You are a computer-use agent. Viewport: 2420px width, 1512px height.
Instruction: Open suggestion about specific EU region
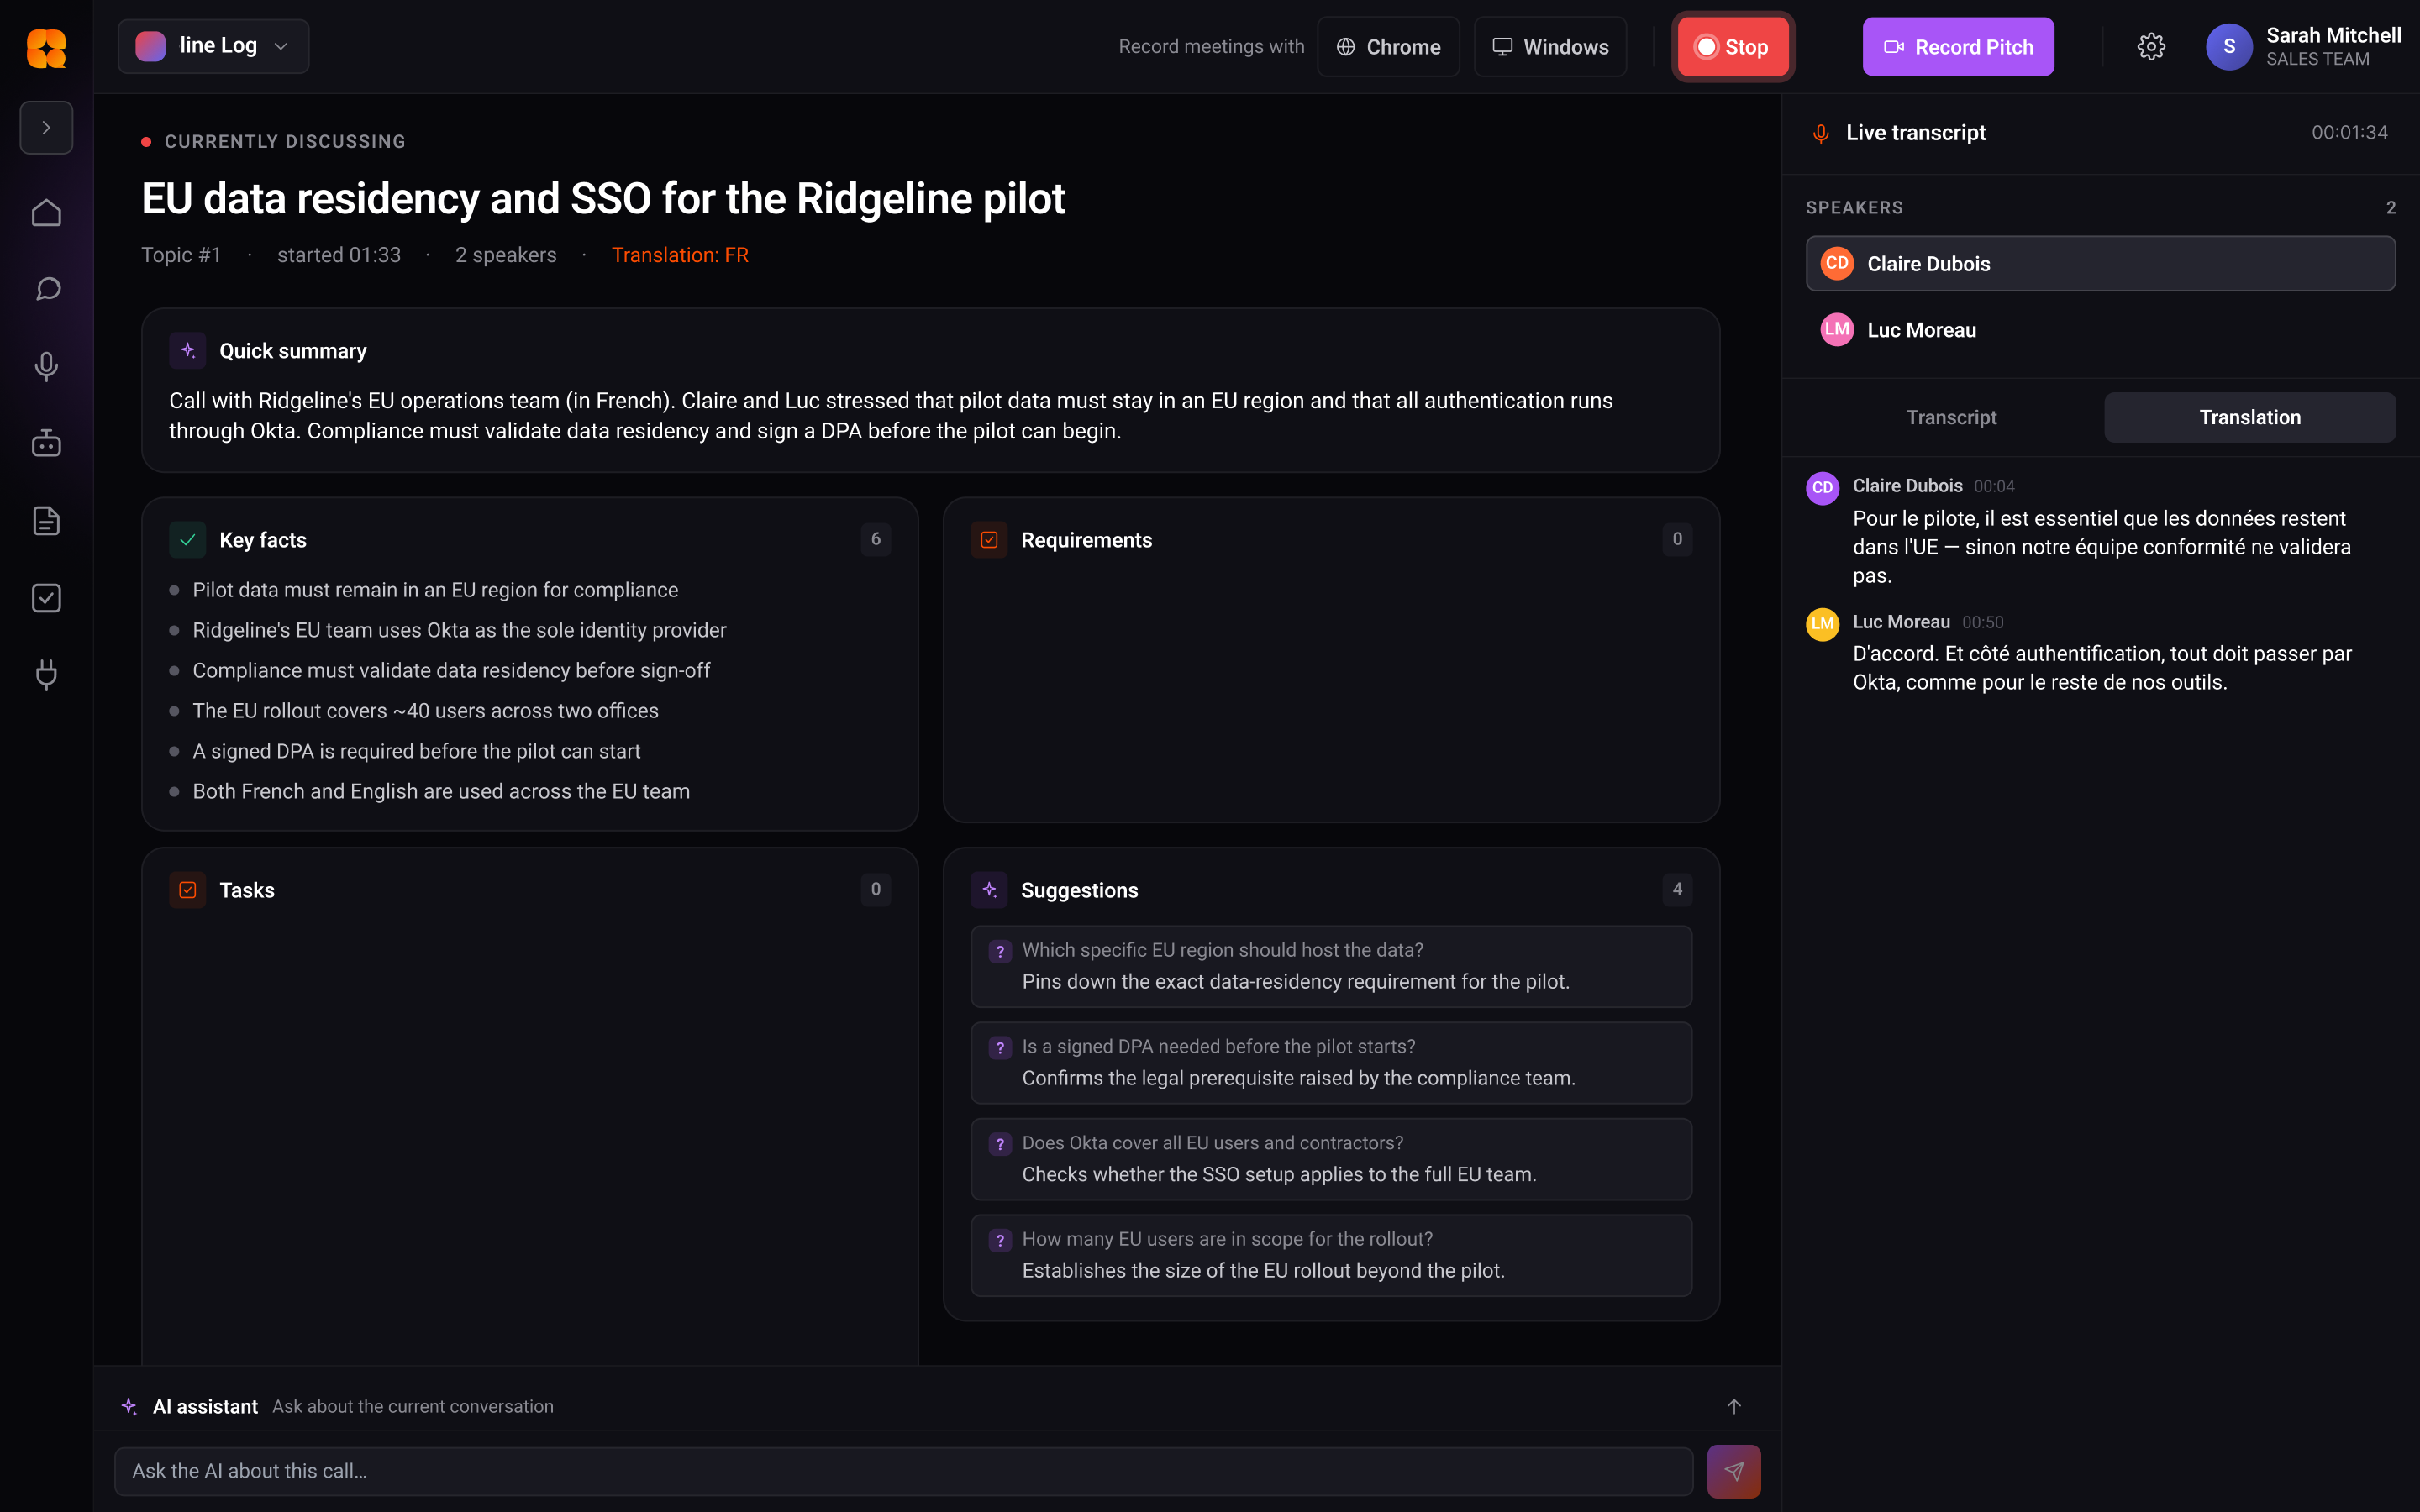(1331, 966)
